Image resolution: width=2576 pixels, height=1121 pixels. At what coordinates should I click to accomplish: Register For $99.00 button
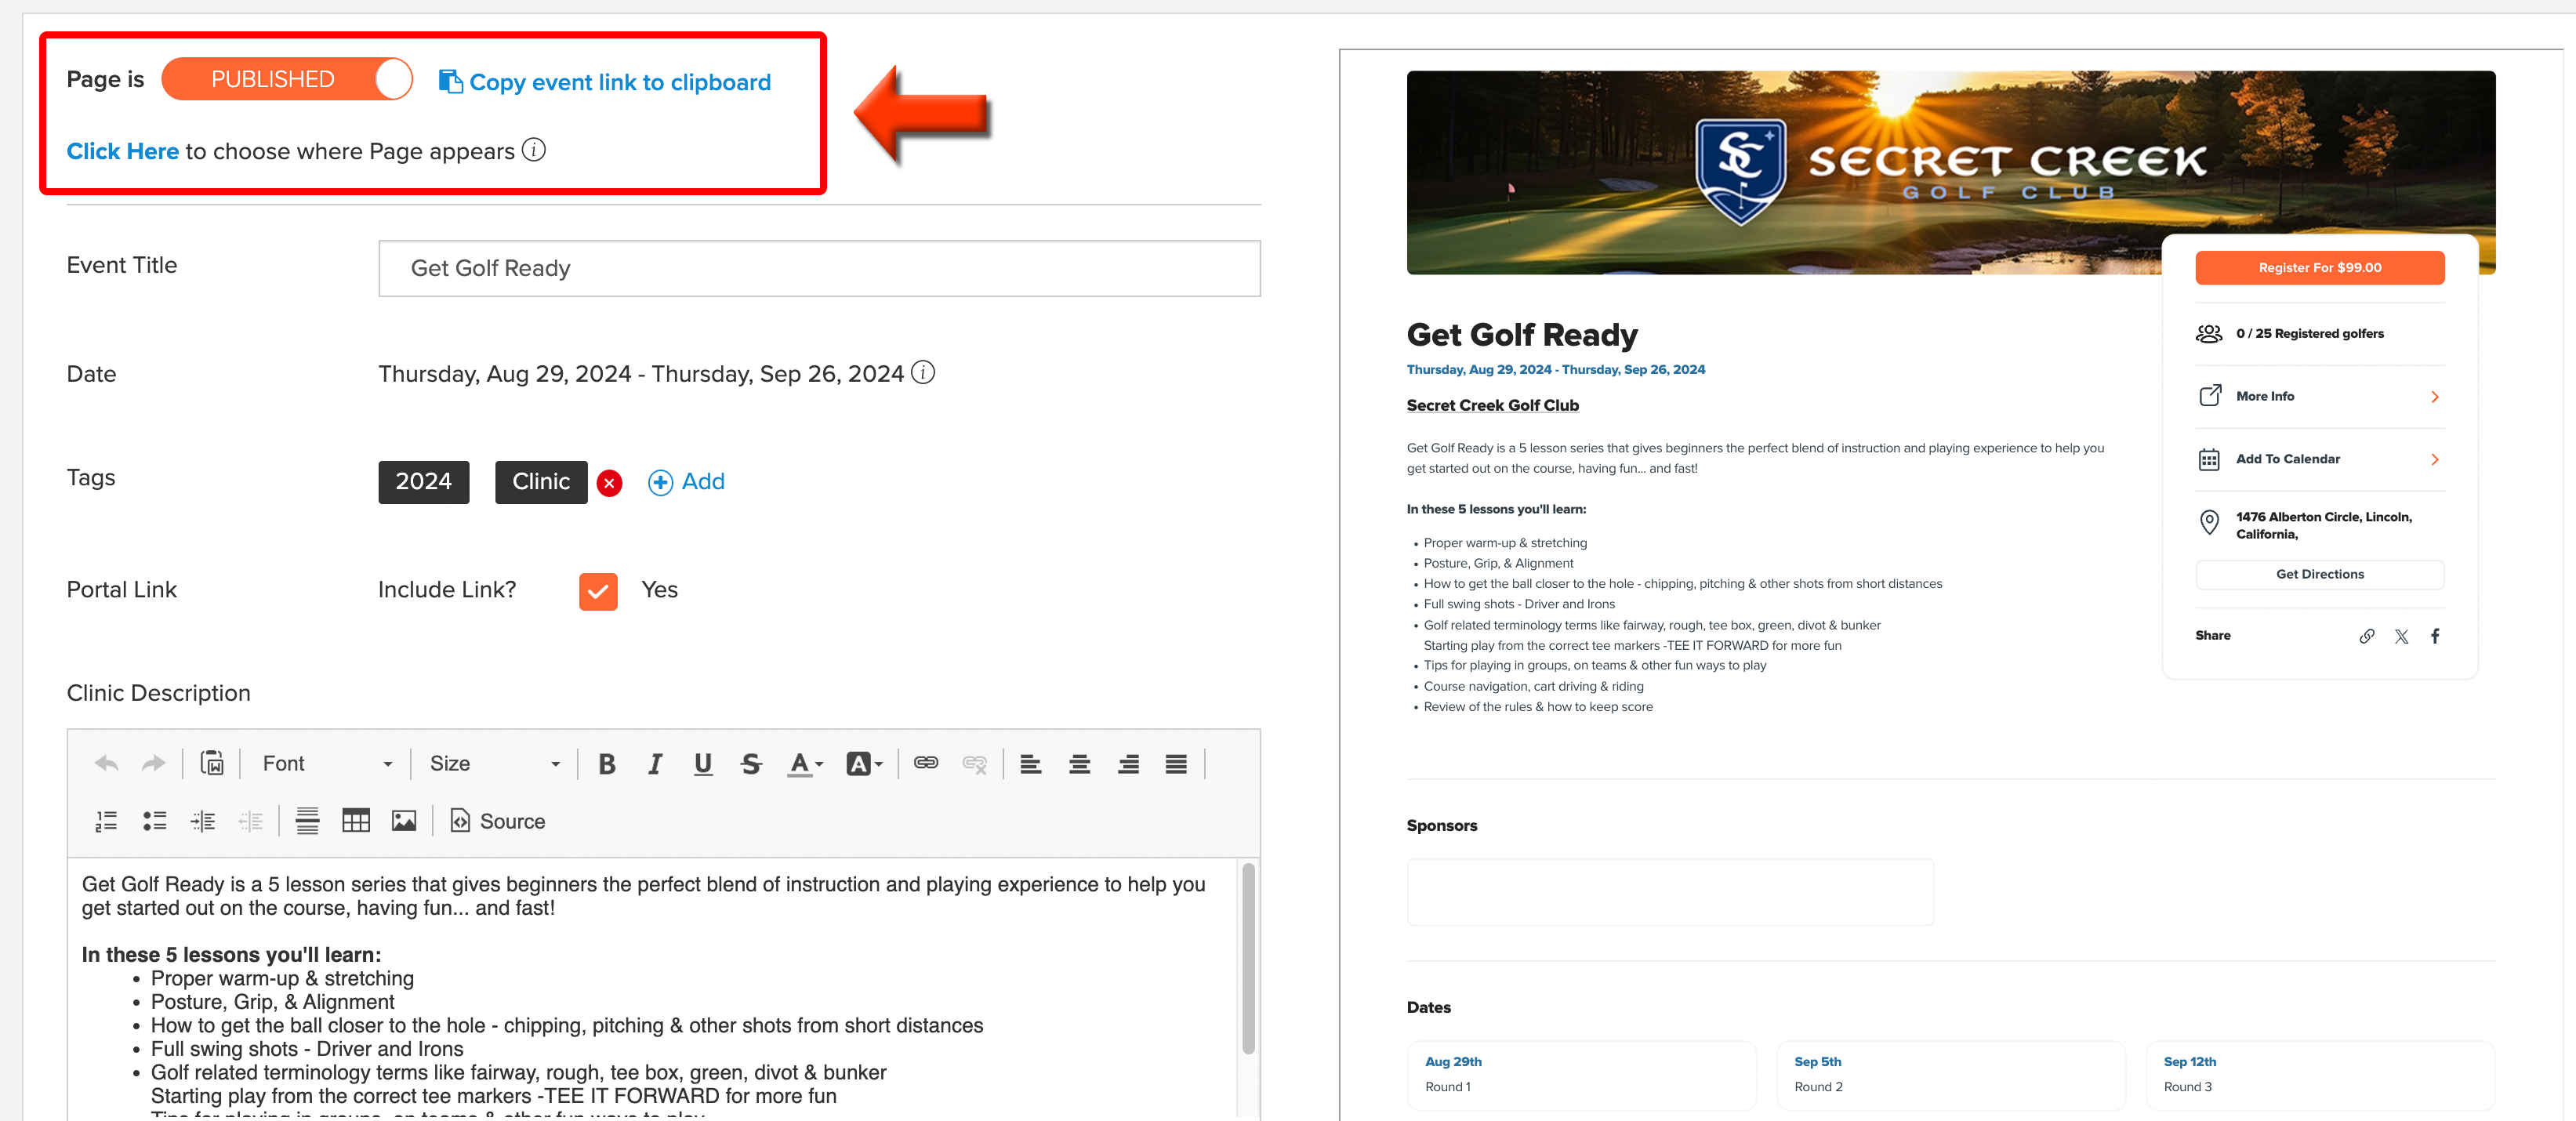tap(2319, 268)
